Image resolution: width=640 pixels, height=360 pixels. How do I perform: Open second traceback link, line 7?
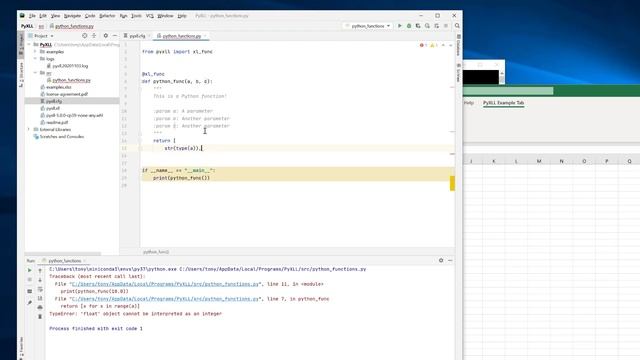[x=165, y=299]
